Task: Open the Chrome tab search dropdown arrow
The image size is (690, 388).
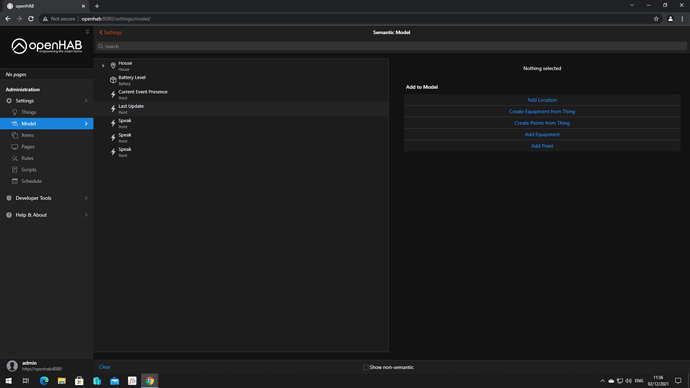Action: point(632,5)
